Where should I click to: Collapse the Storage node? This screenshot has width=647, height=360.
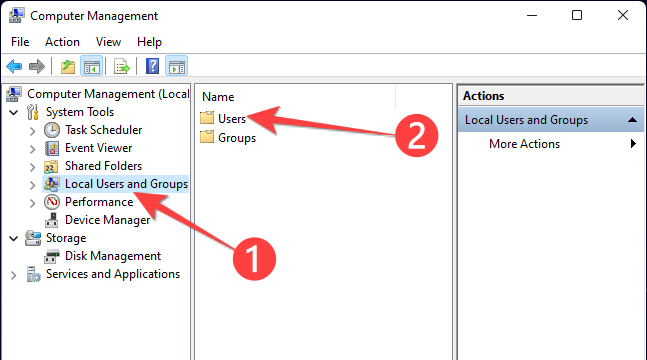[14, 239]
